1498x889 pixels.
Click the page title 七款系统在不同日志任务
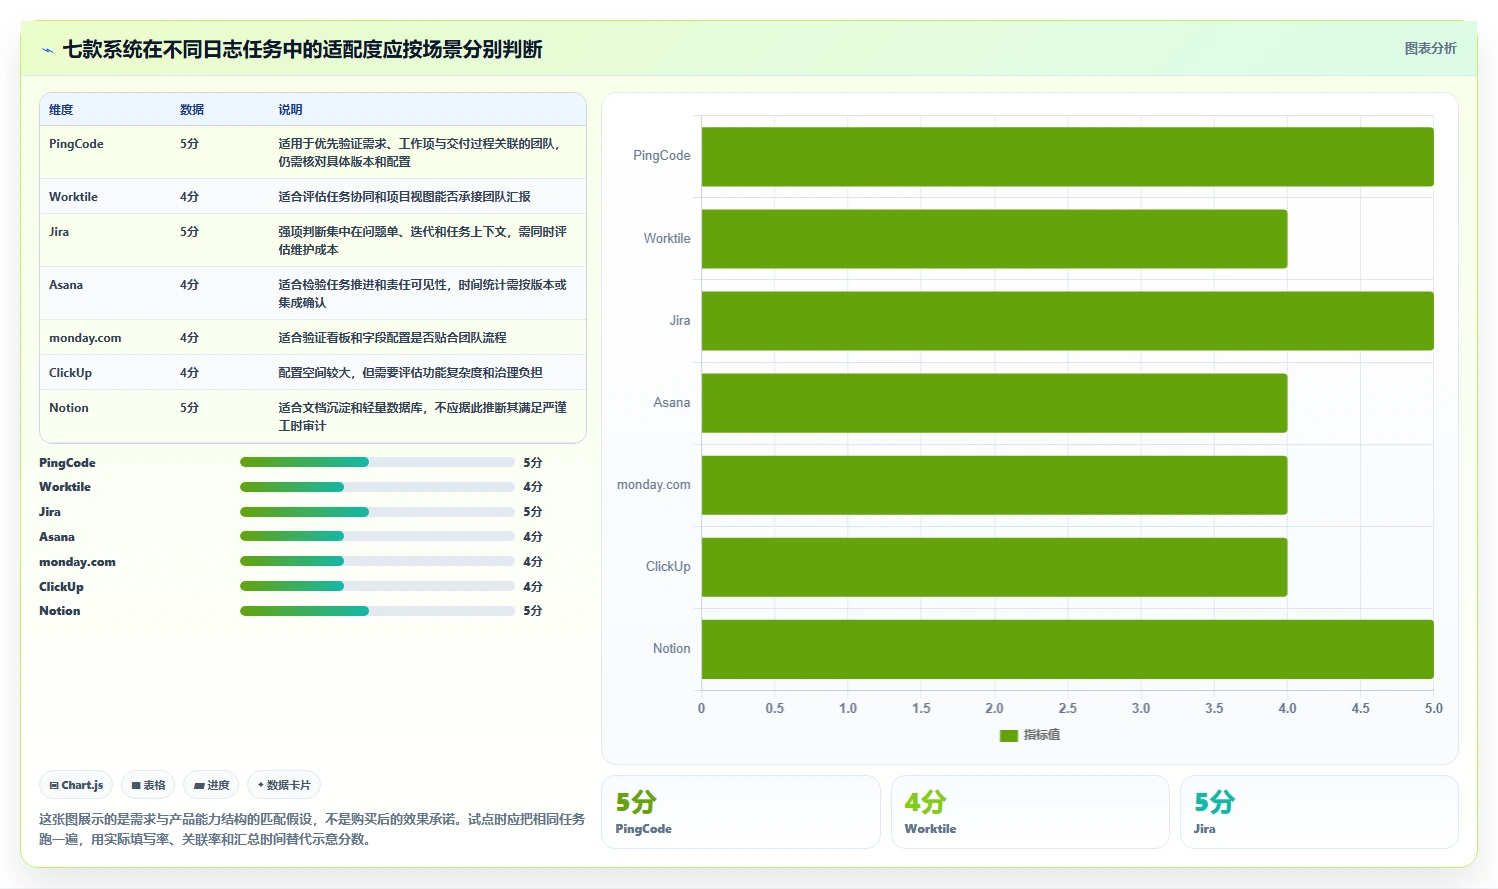pos(302,50)
